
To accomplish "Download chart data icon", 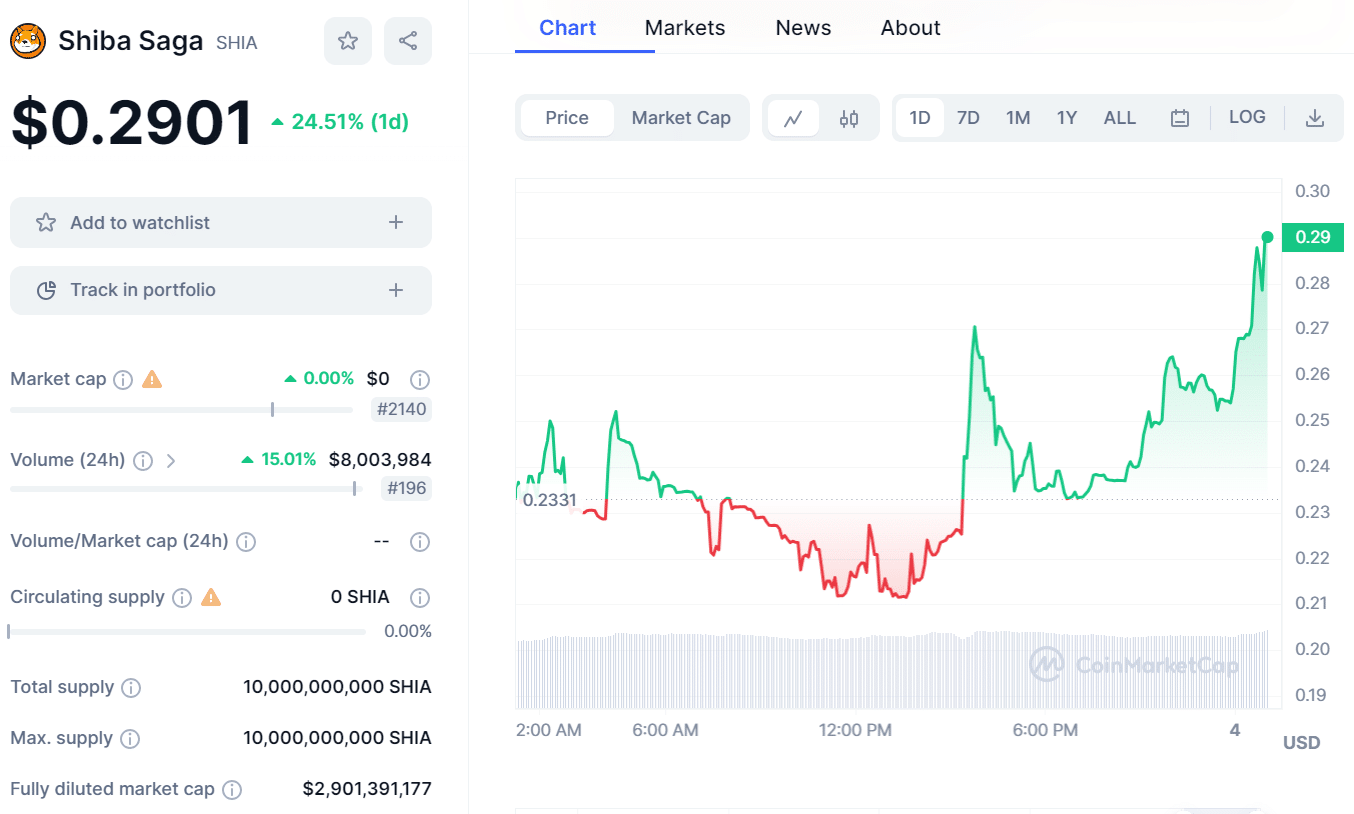I will coord(1315,118).
